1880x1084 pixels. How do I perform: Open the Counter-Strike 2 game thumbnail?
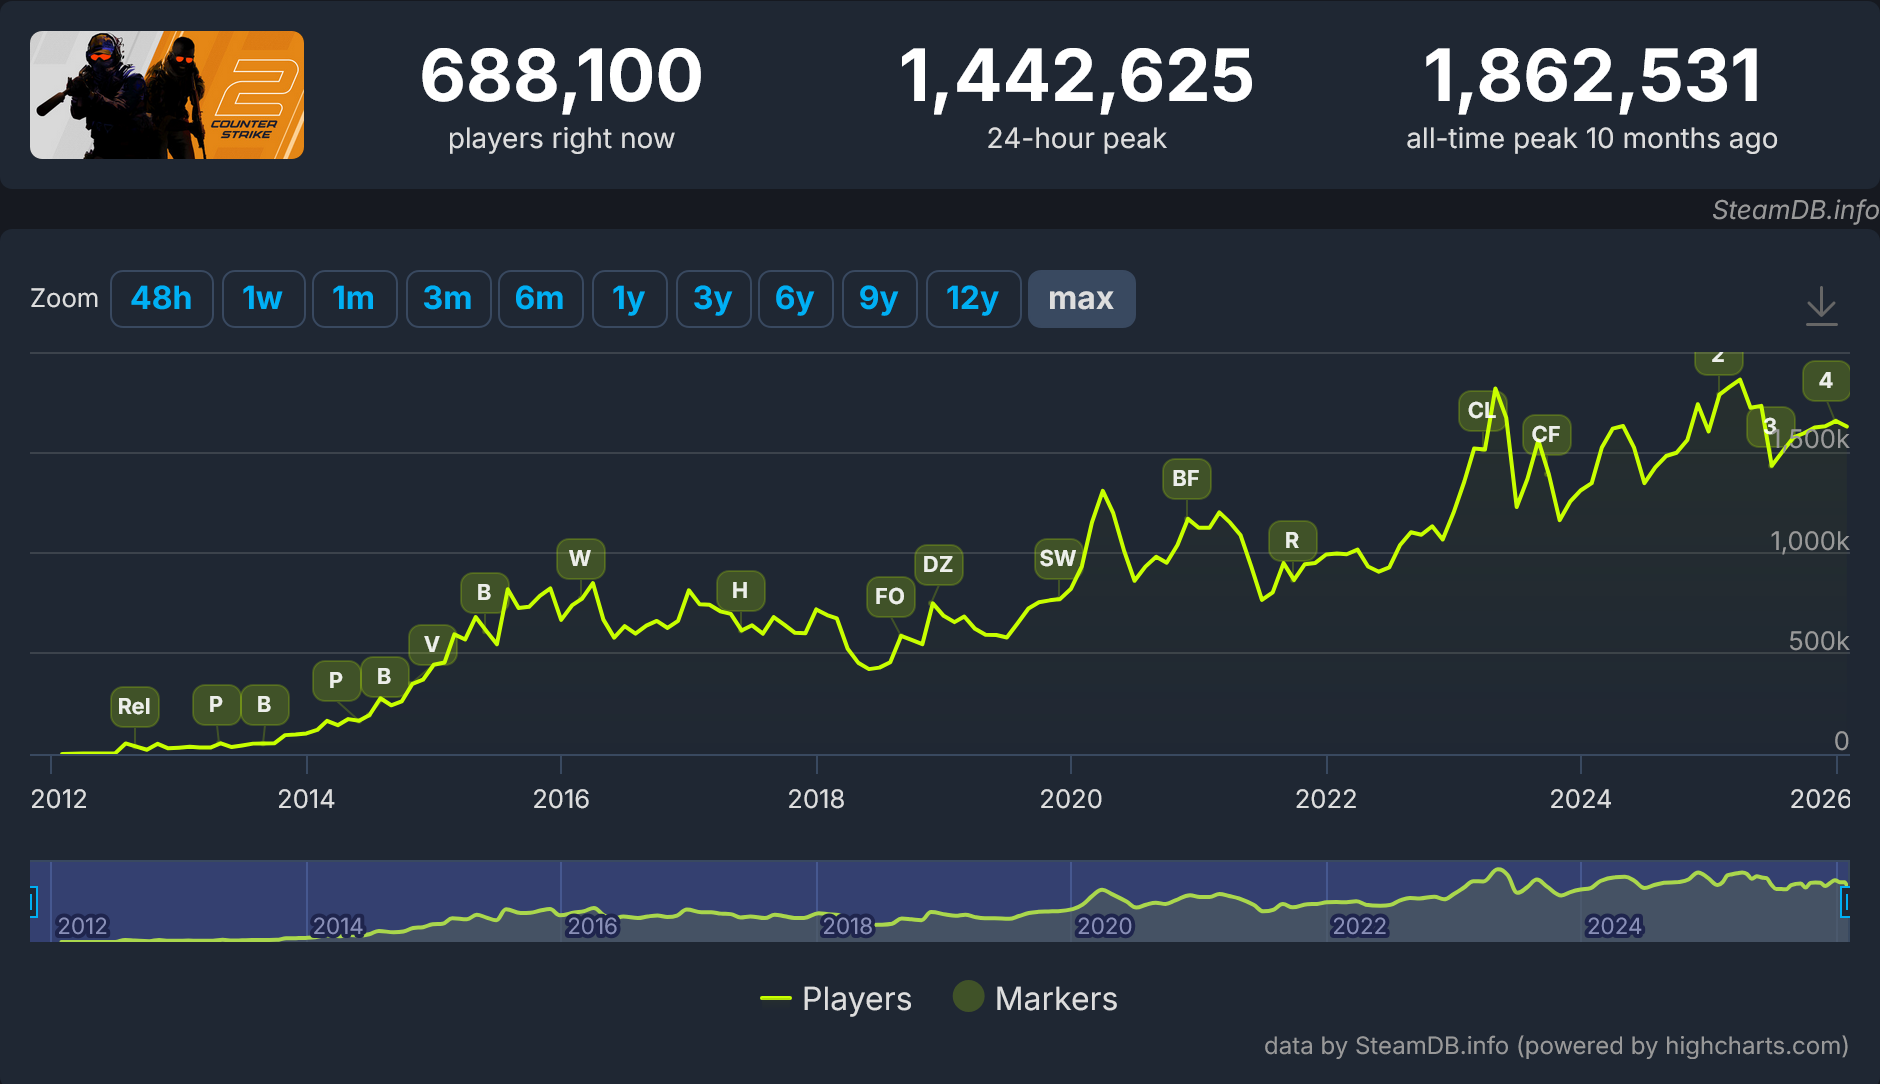[x=167, y=95]
